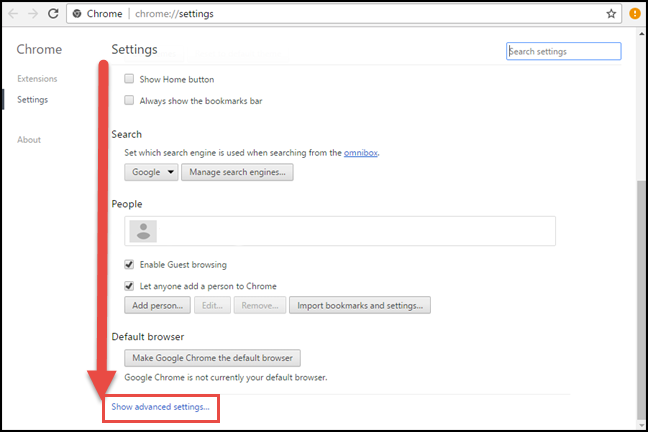Click Show advanced settings link
This screenshot has height=432, width=648.
click(x=160, y=407)
